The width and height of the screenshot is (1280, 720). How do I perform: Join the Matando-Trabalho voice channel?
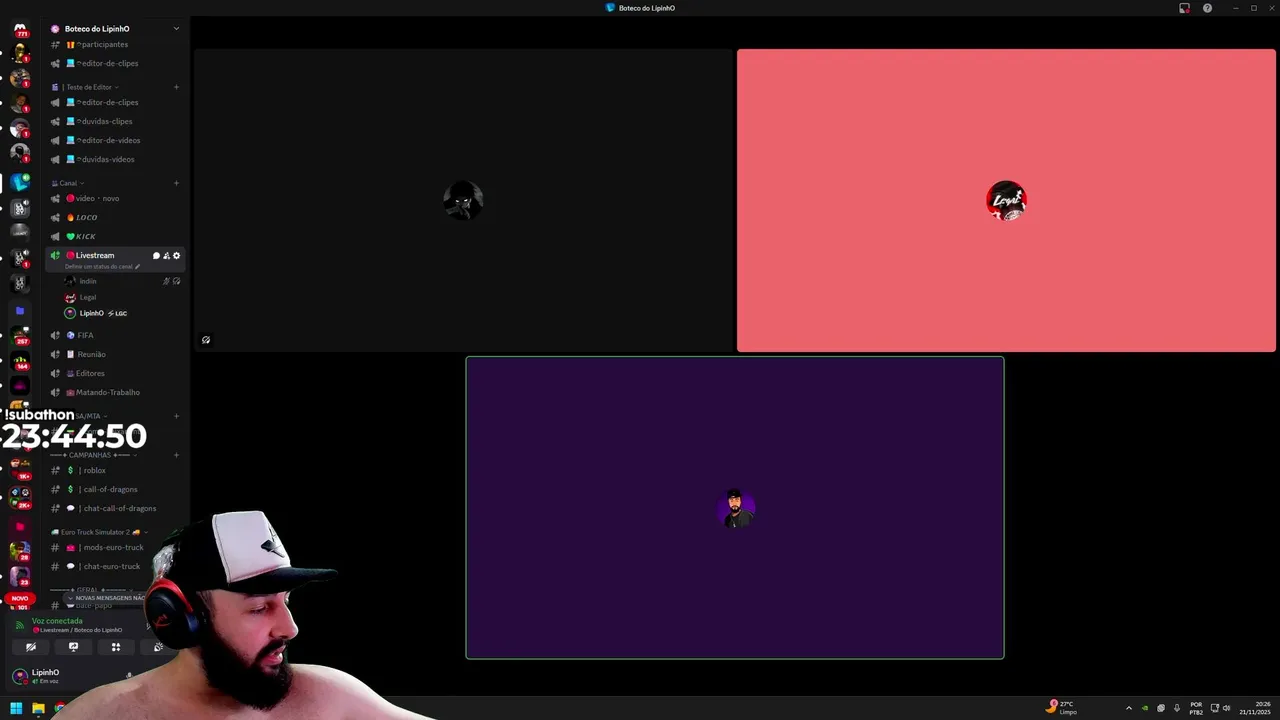(x=115, y=392)
